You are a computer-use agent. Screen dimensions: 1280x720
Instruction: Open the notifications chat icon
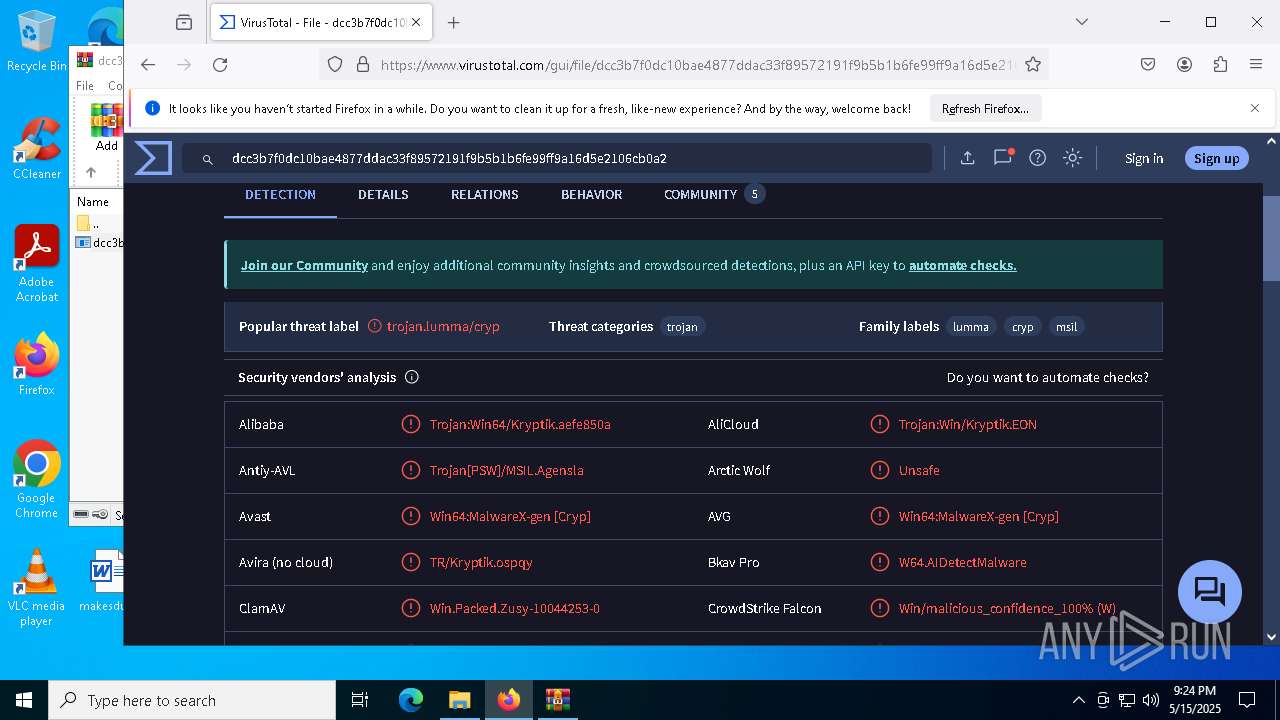pyautogui.click(x=1002, y=158)
